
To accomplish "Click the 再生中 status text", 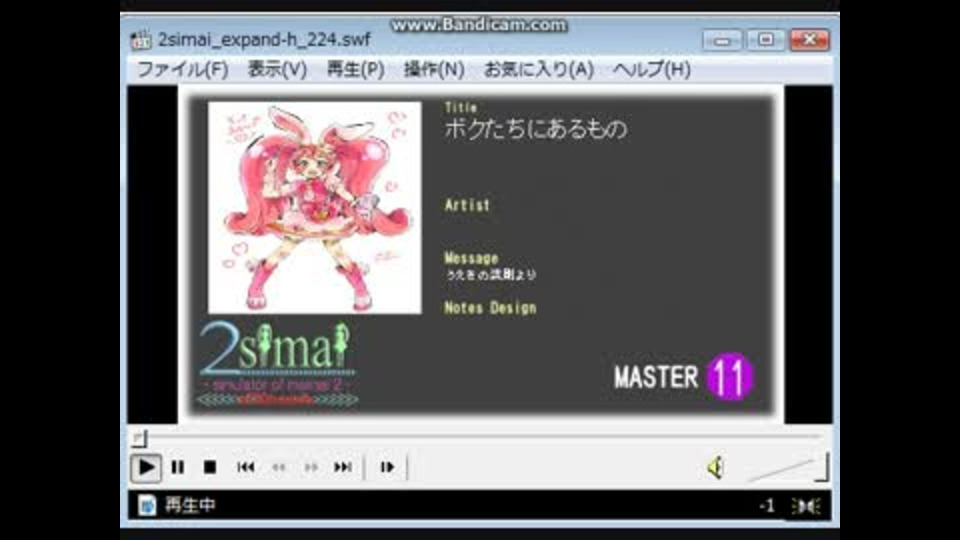I will tap(190, 505).
